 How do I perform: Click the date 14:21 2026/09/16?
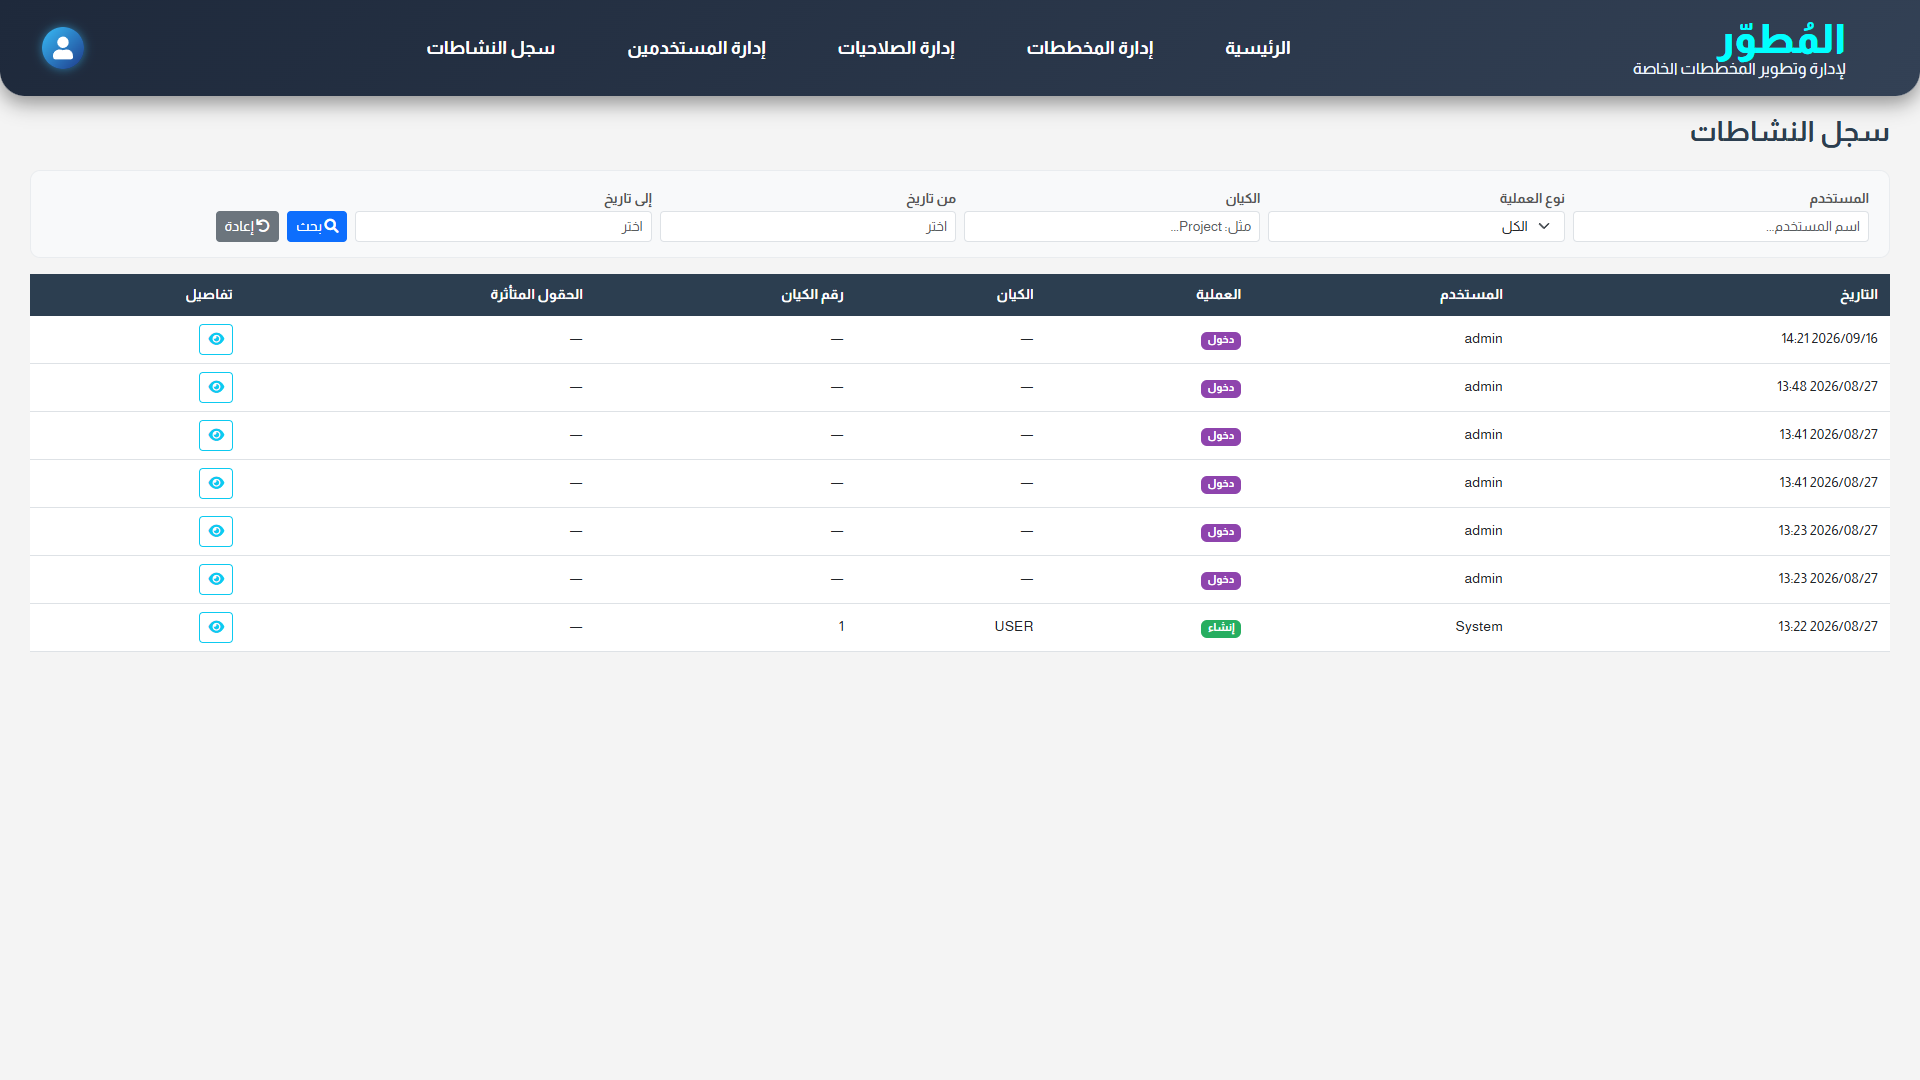(1829, 339)
